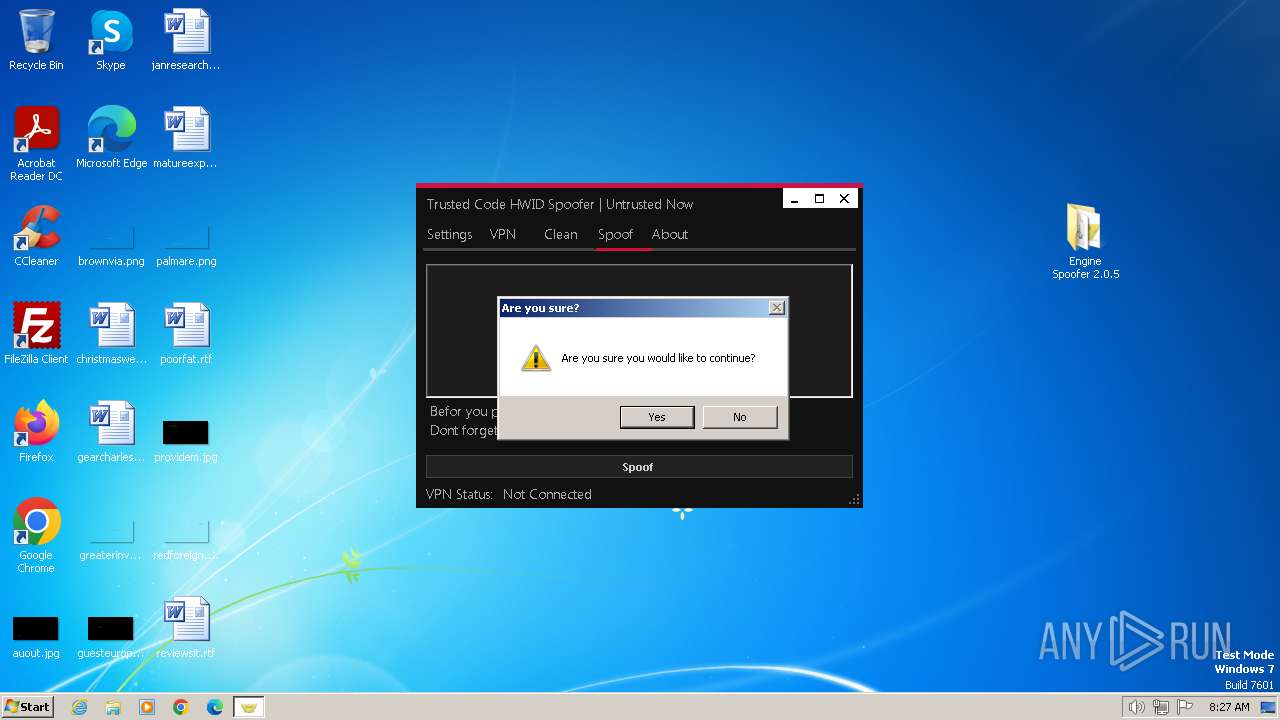
Task: Open the matureexp Word document
Action: click(x=186, y=139)
